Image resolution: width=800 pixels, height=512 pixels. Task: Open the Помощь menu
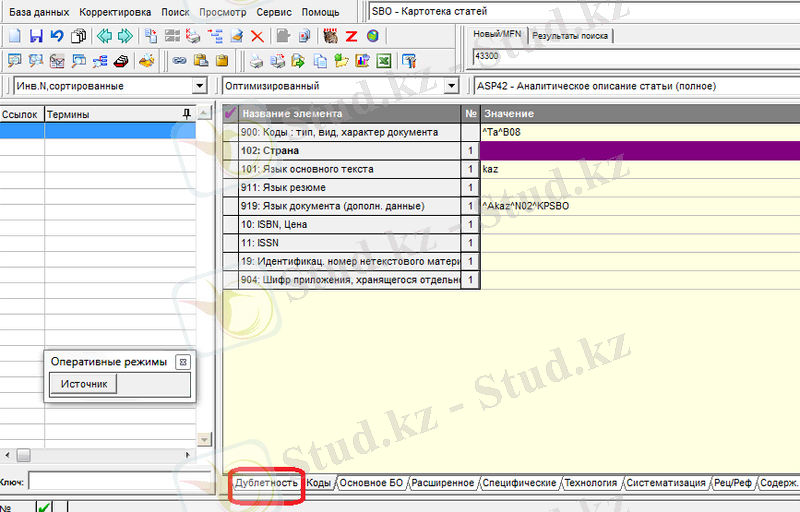point(320,12)
